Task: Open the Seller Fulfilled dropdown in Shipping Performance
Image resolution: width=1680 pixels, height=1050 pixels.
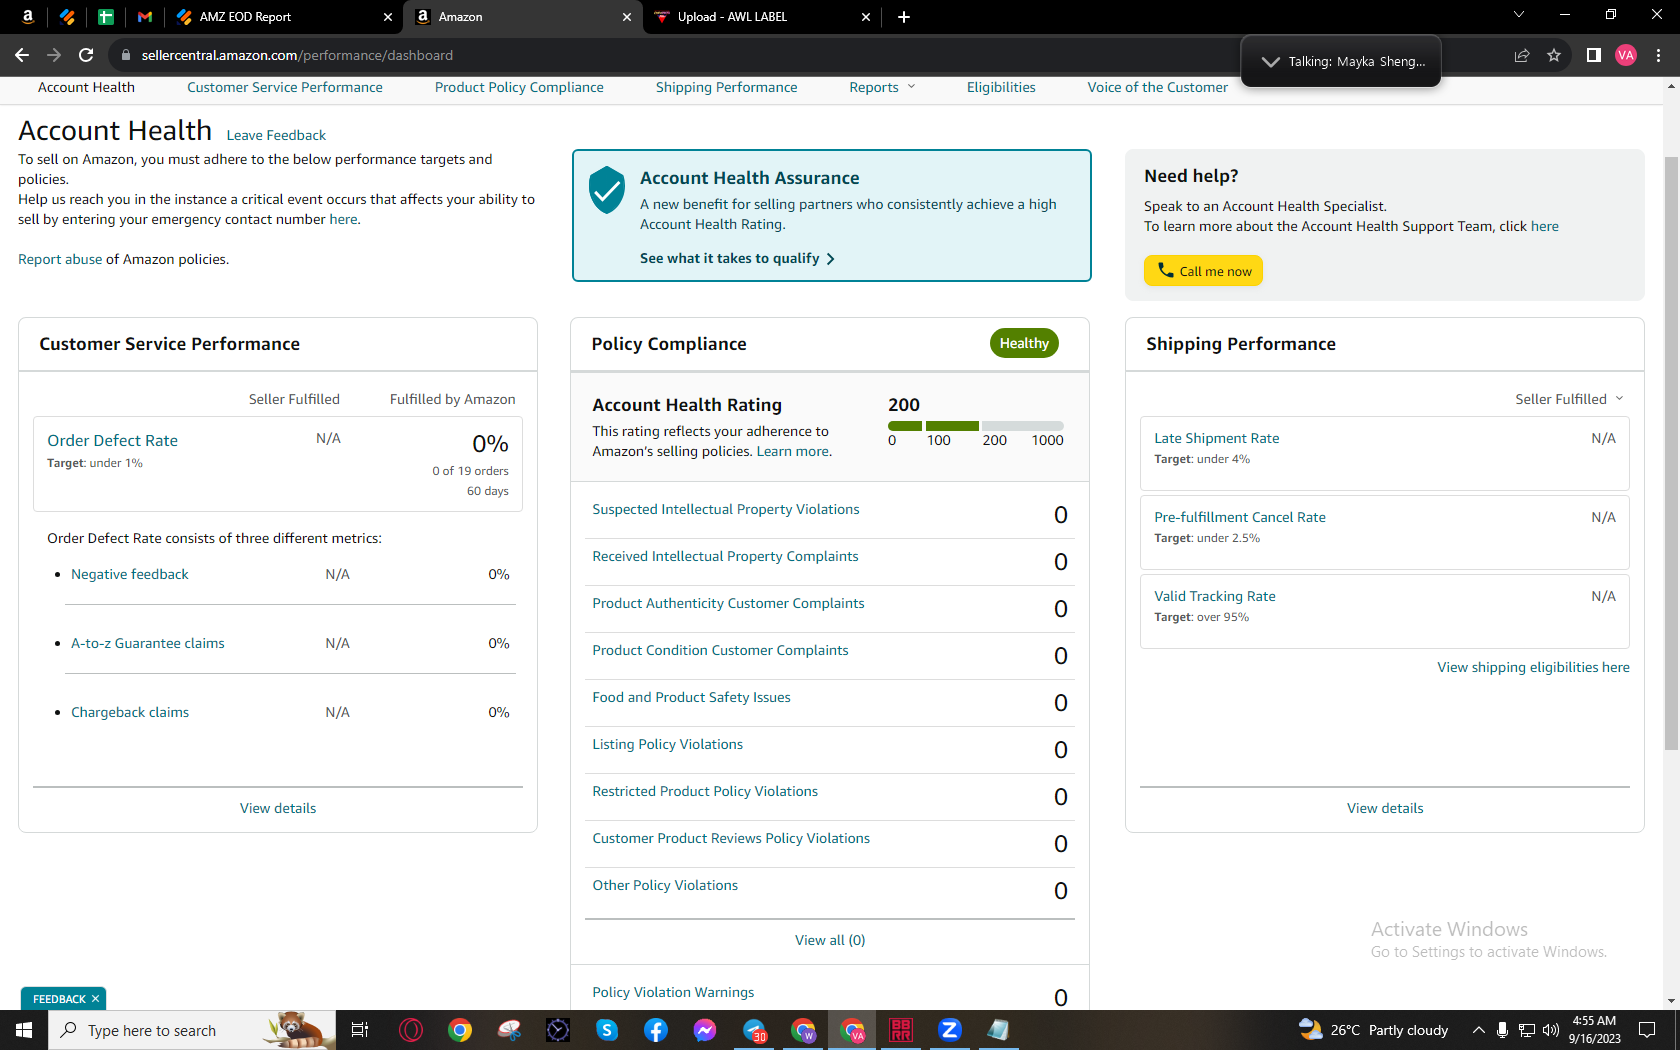Action: pos(1569,399)
